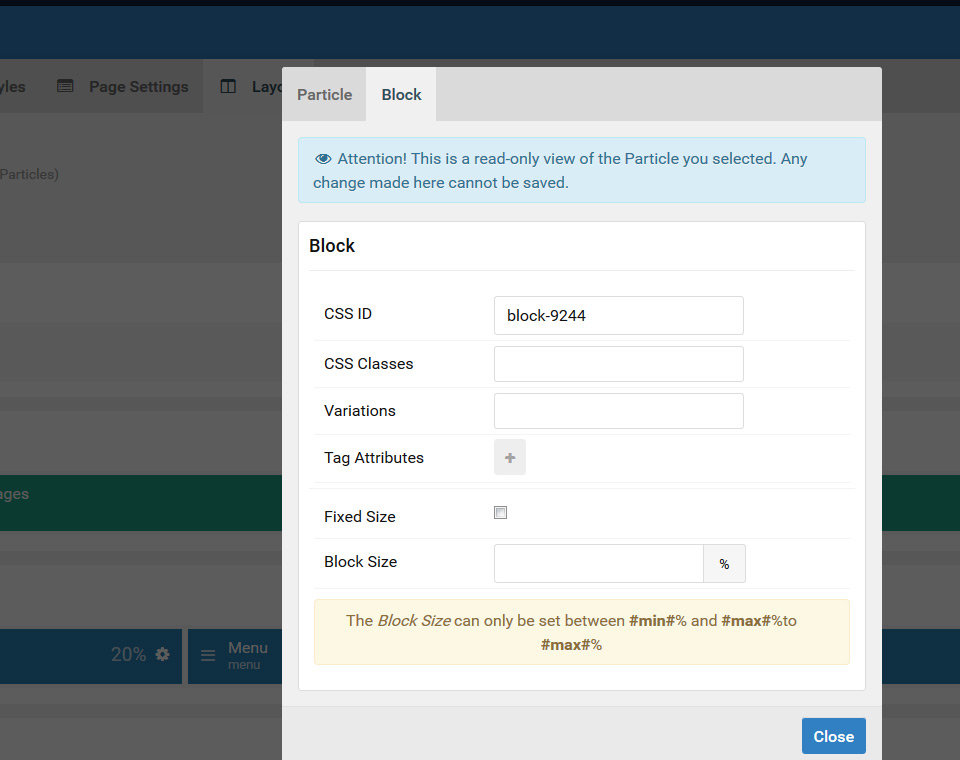This screenshot has height=760, width=960.
Task: Click the Block Size input field
Action: click(x=599, y=563)
